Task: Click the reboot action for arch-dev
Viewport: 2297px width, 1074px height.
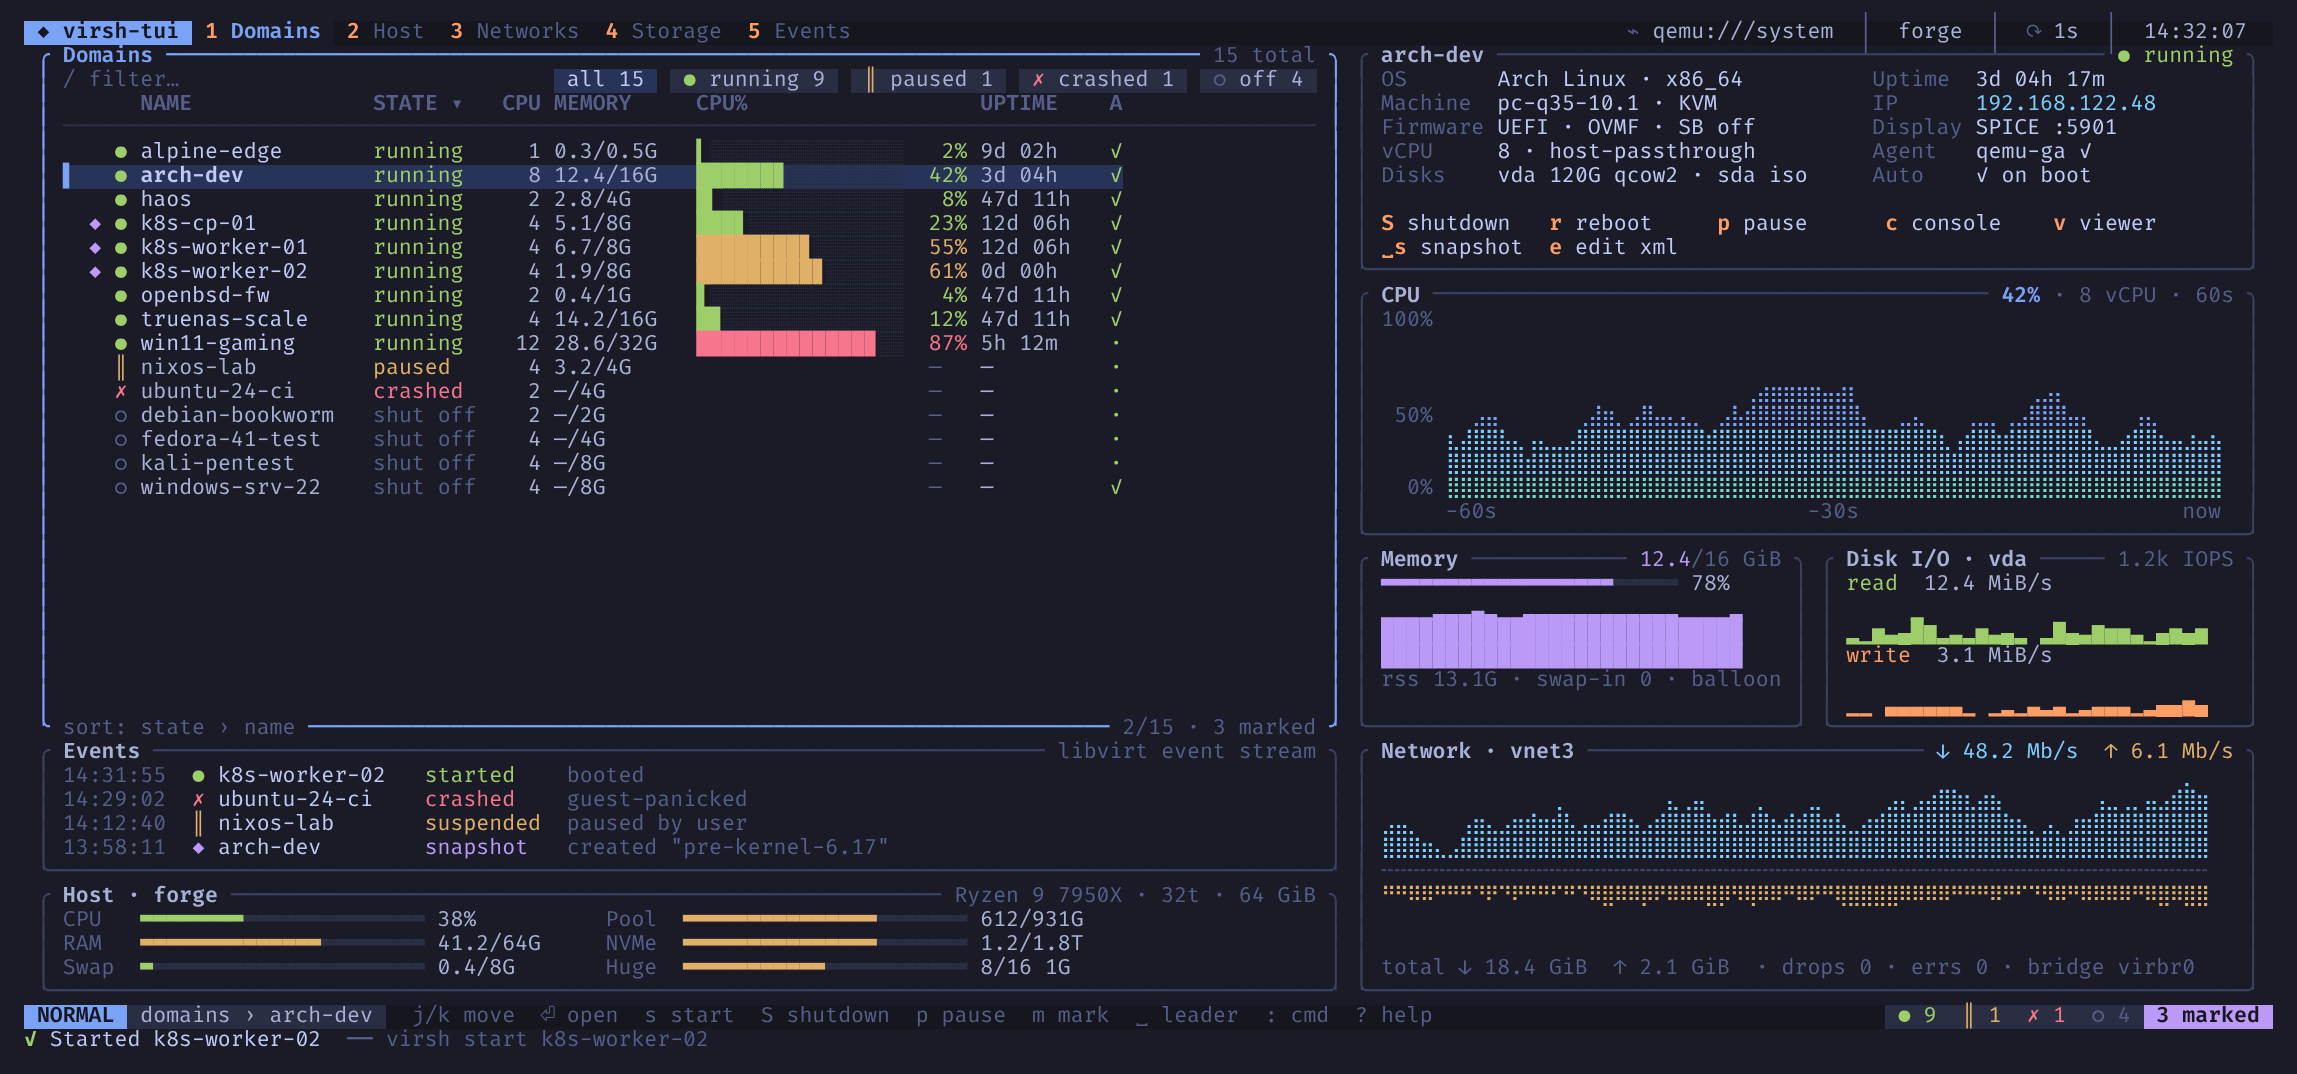Action: pos(1600,223)
